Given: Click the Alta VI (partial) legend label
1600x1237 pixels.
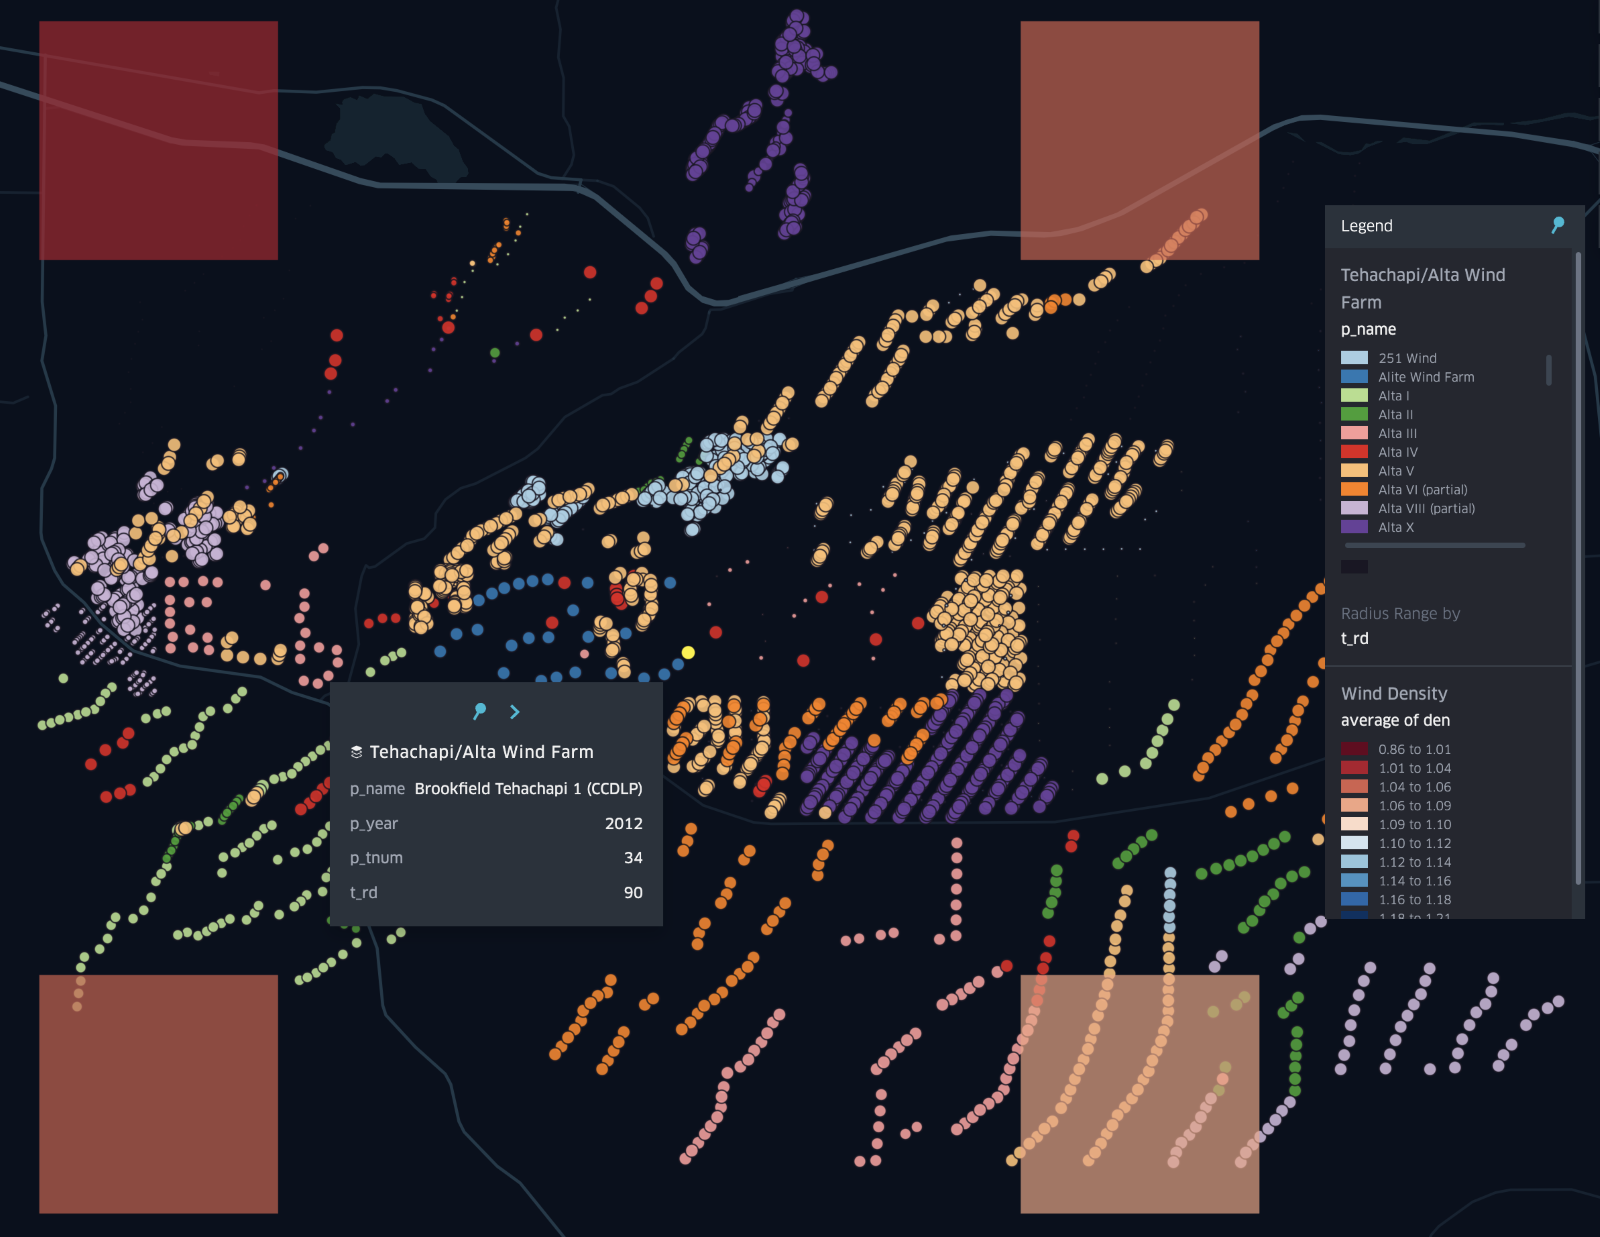Looking at the screenshot, I should coord(1422,490).
